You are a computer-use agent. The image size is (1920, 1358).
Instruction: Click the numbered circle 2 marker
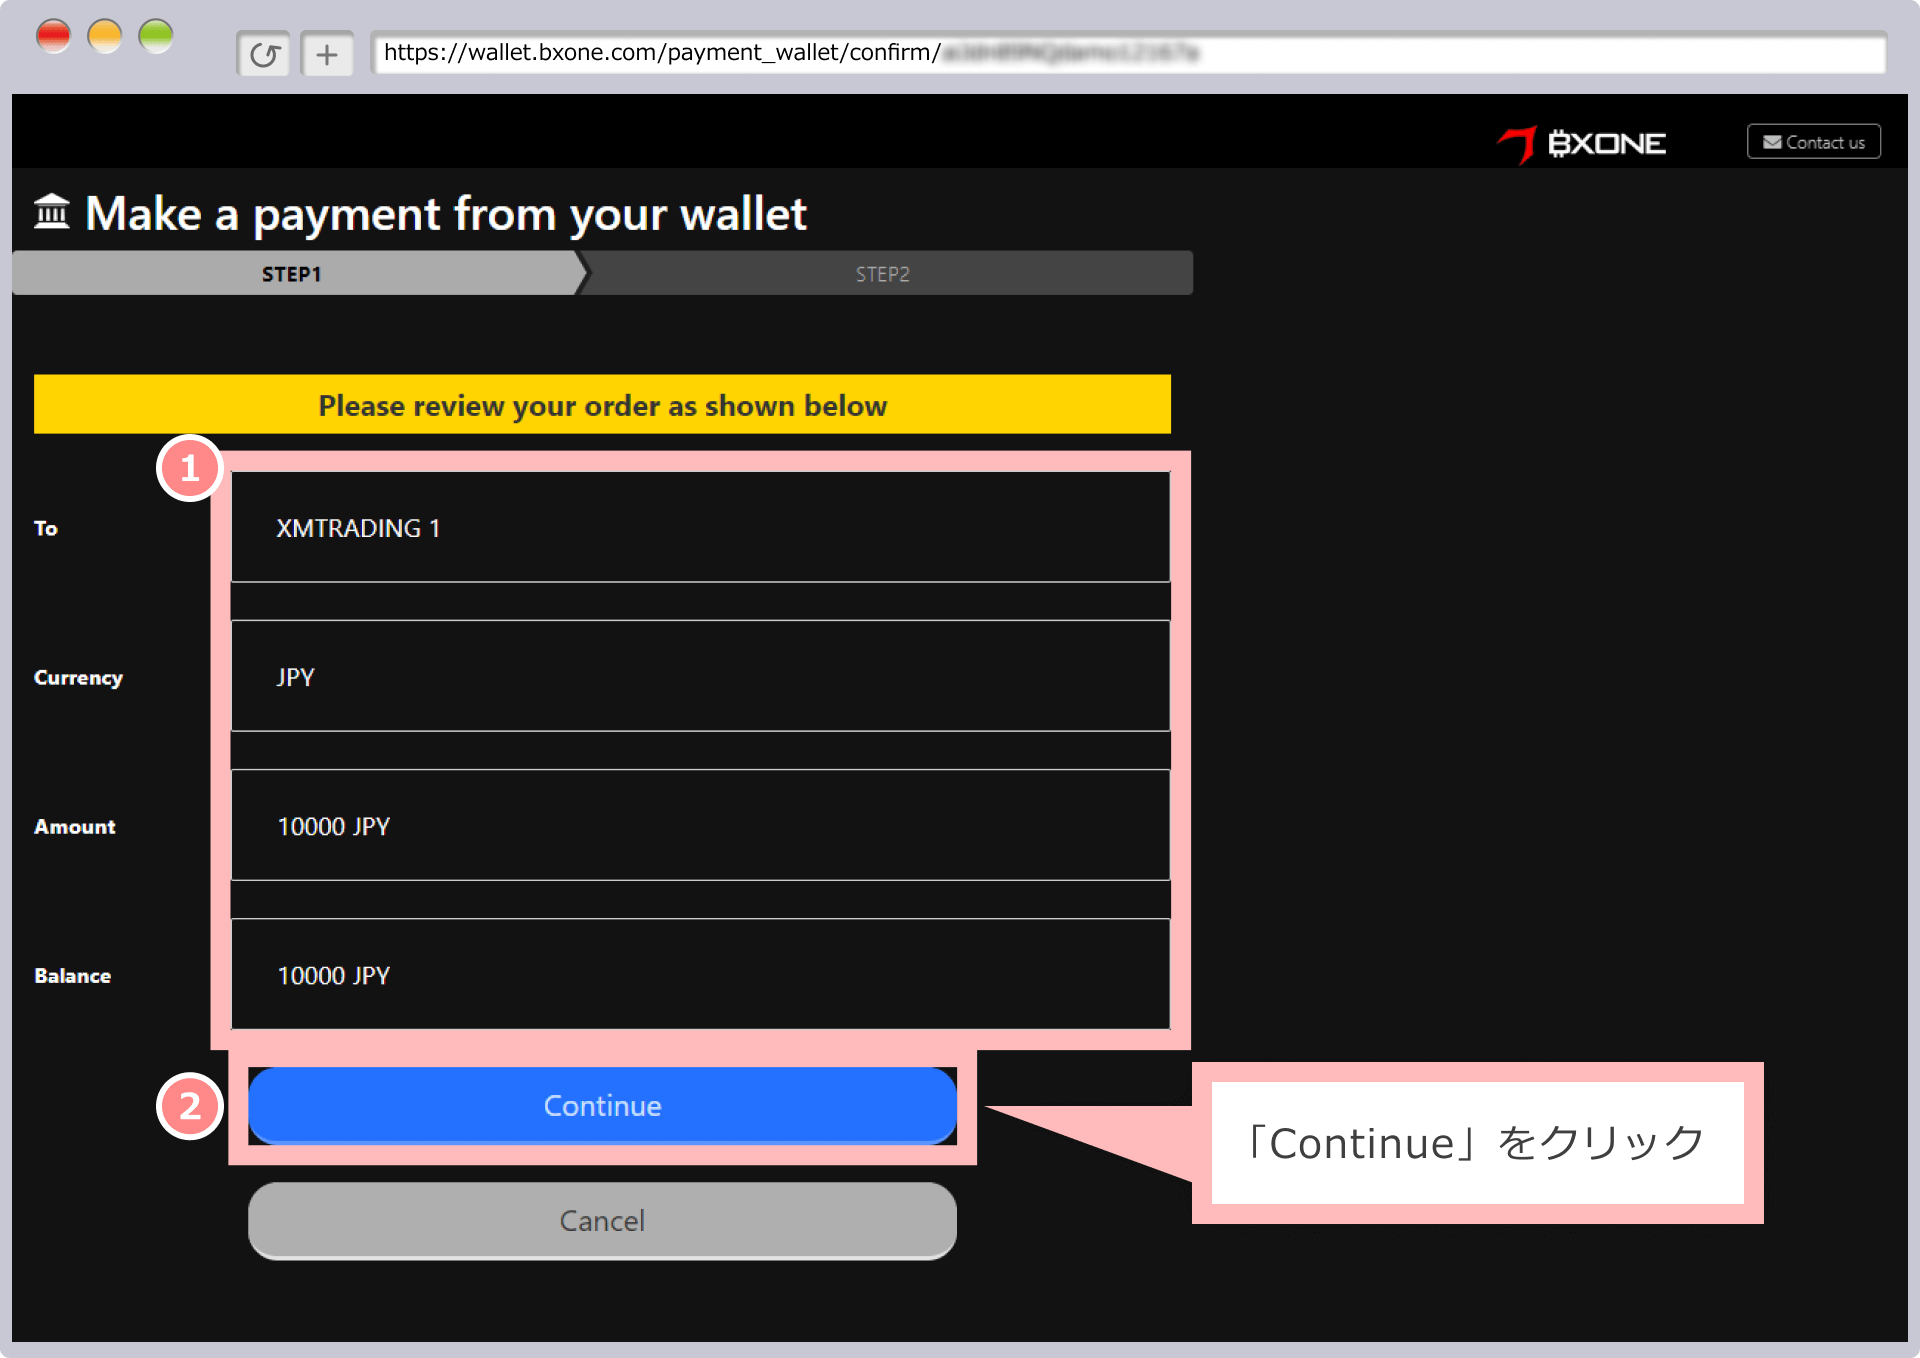190,1106
